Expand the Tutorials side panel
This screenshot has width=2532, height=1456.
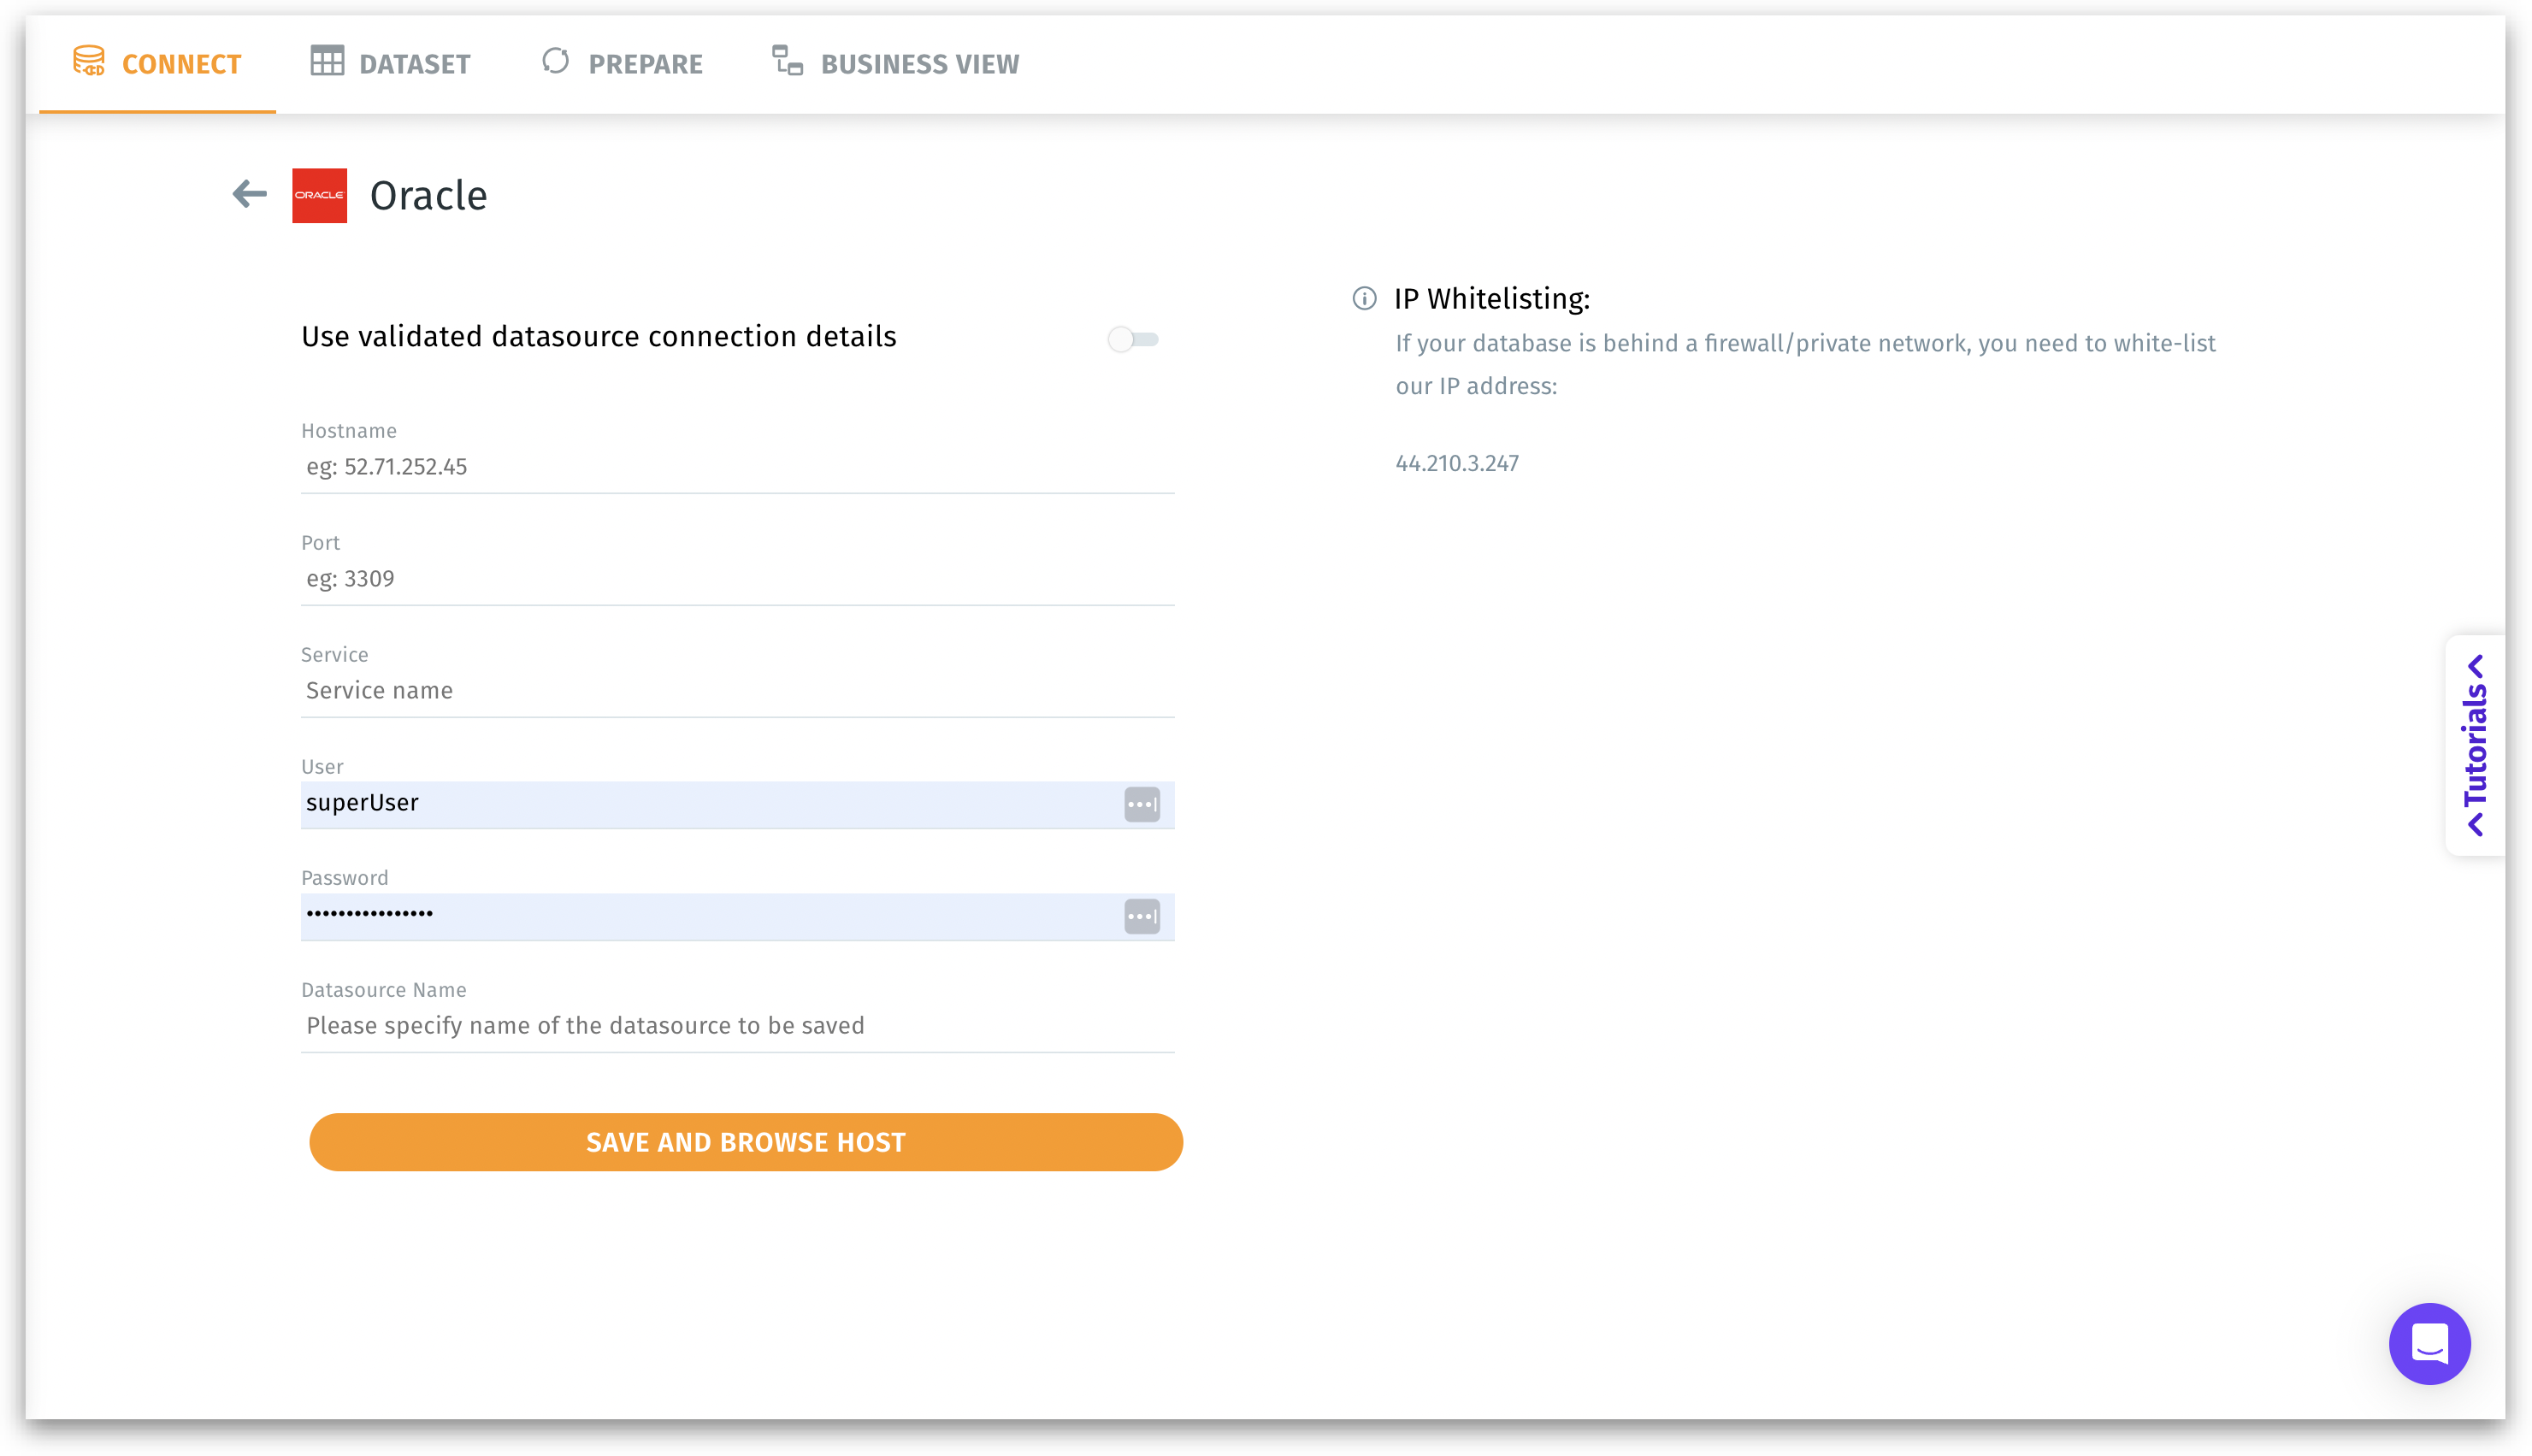click(x=2475, y=745)
